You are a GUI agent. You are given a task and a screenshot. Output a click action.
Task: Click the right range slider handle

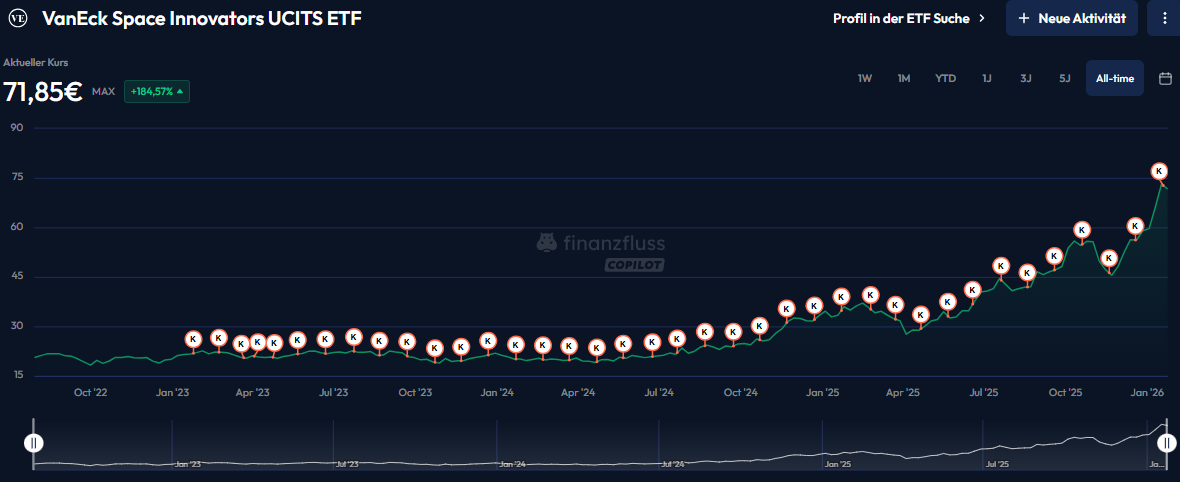pyautogui.click(x=1165, y=443)
